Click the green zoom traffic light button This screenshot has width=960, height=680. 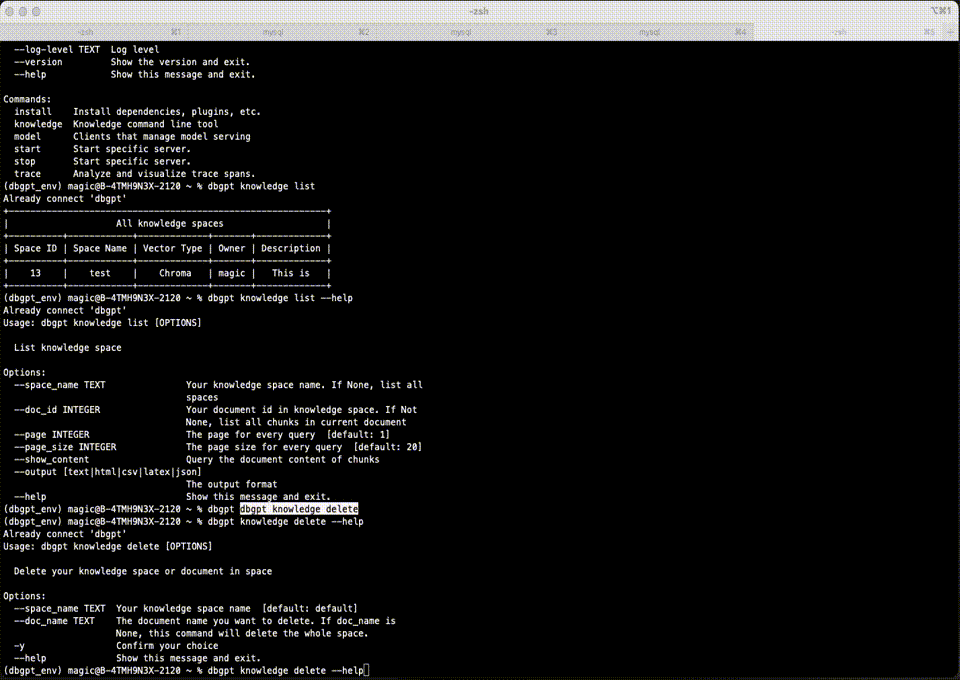[37, 11]
